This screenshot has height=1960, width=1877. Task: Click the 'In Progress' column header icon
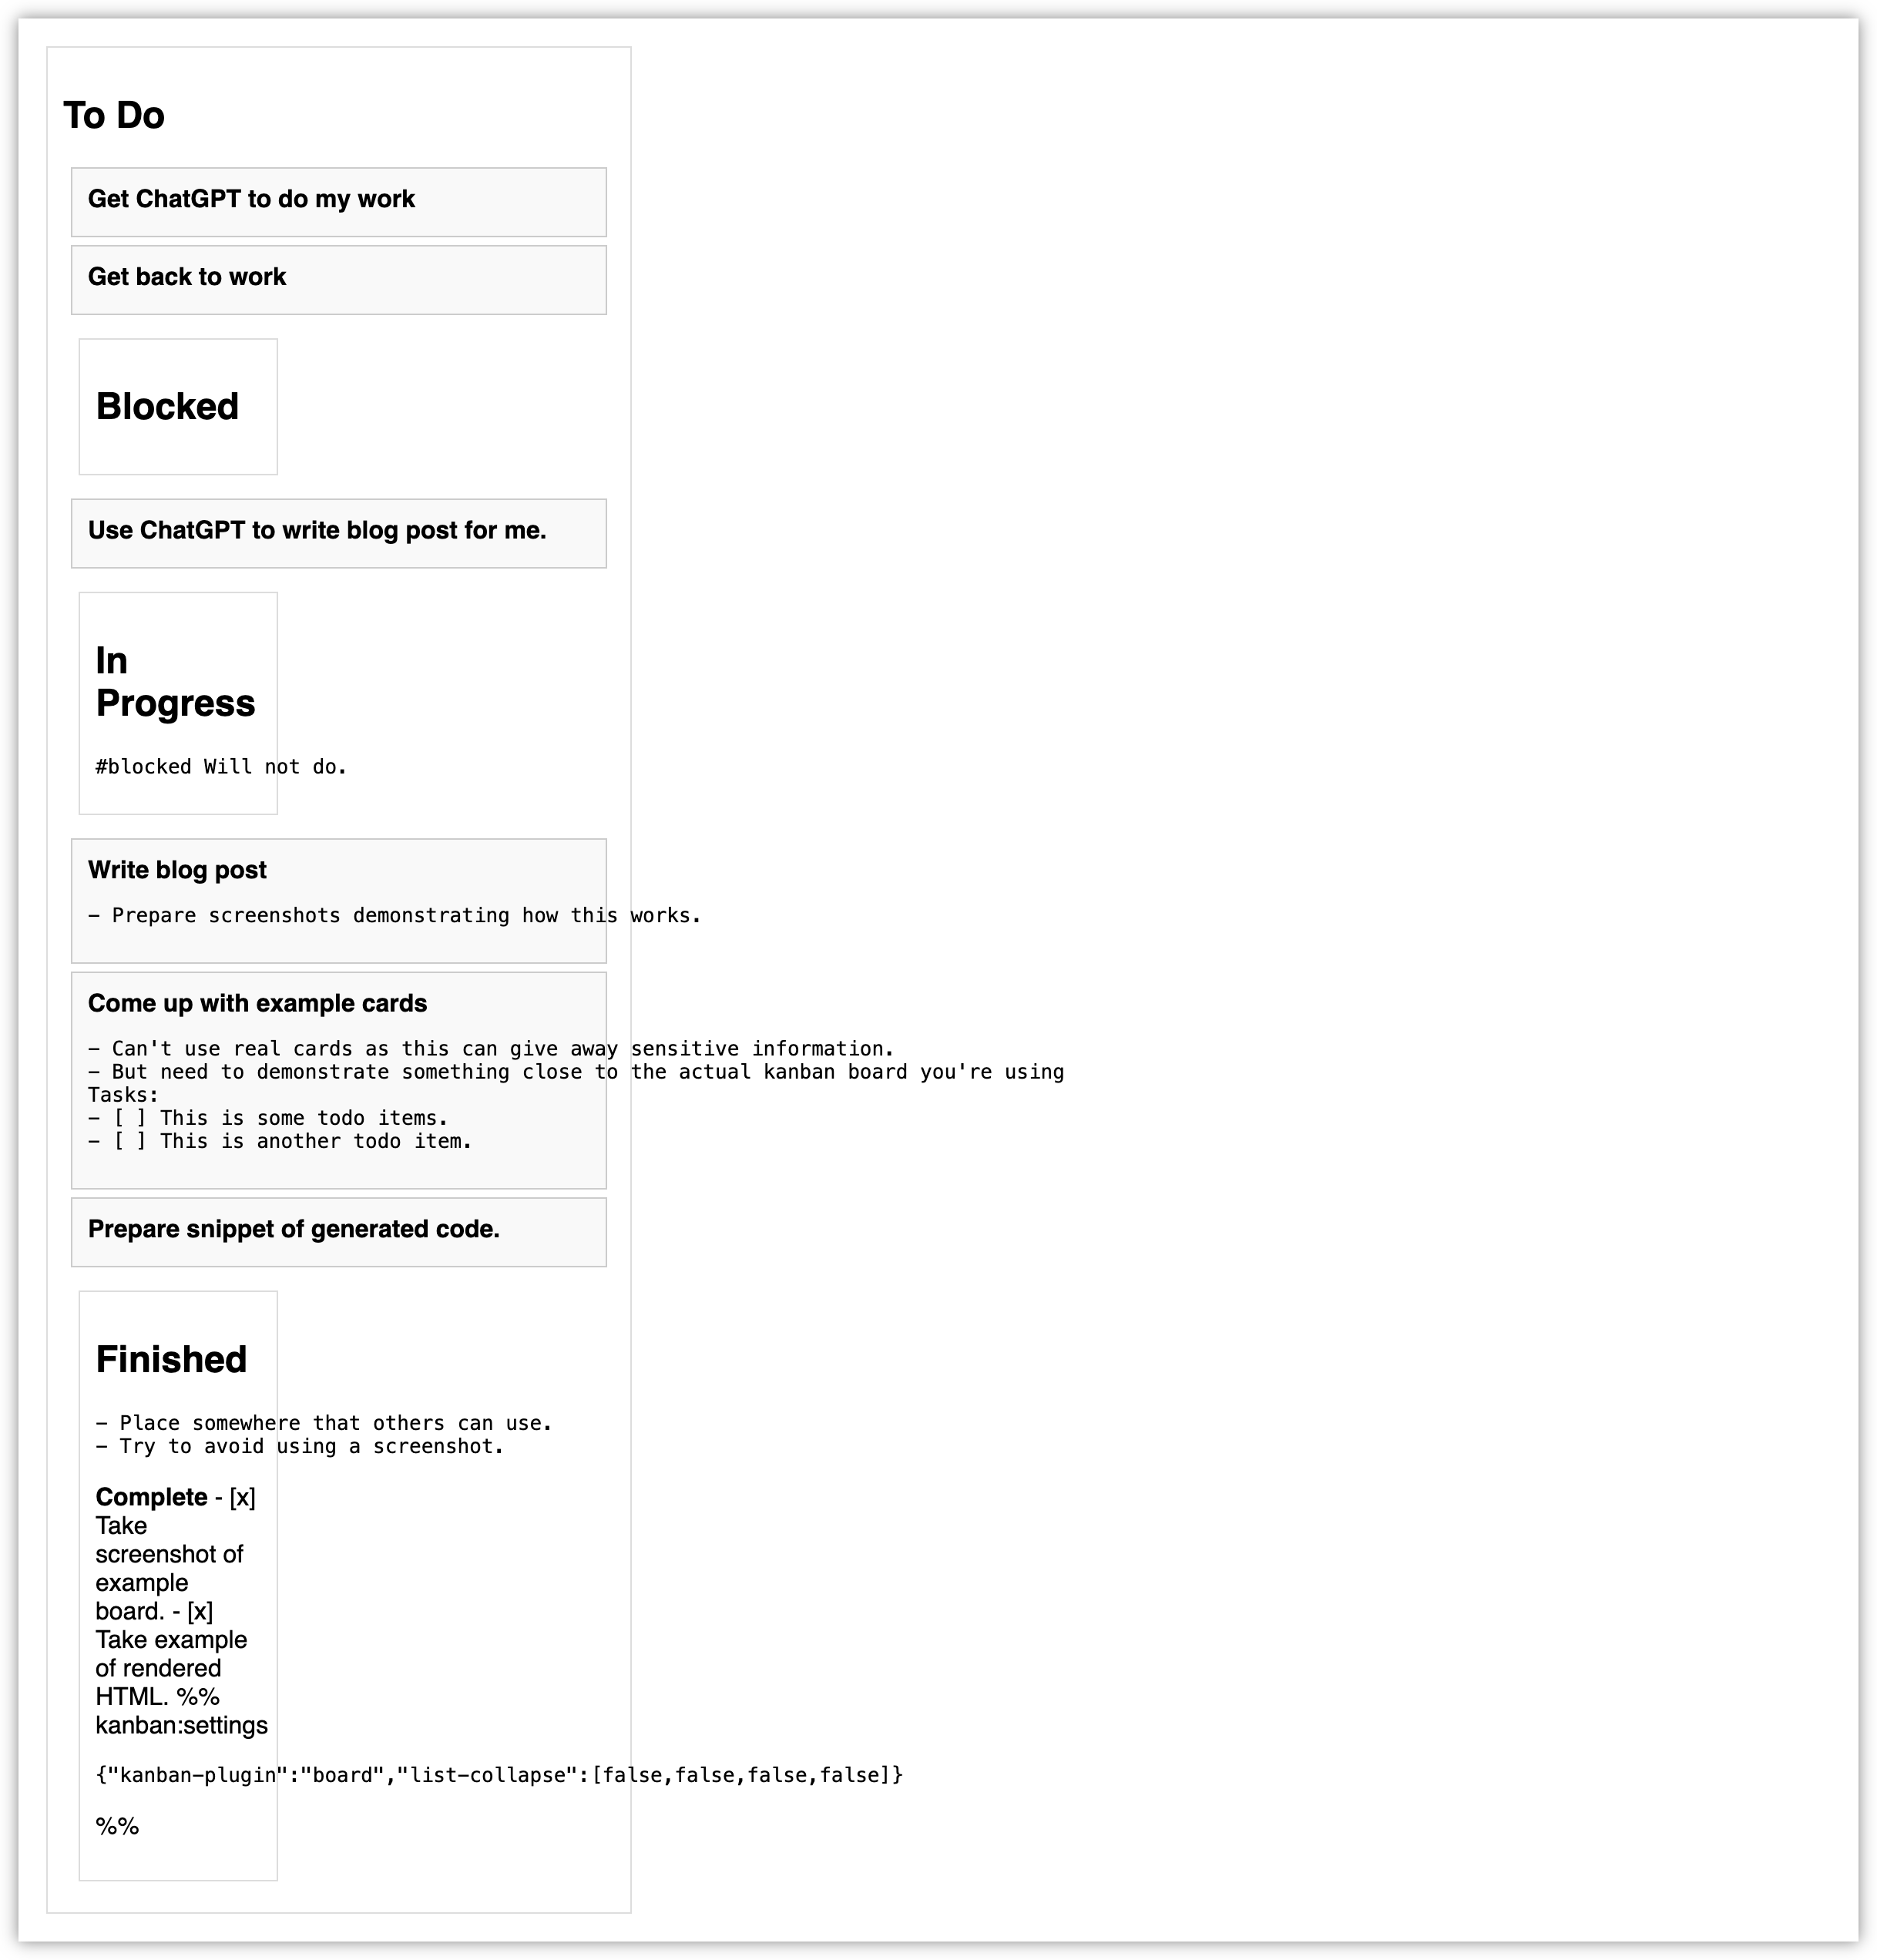173,681
